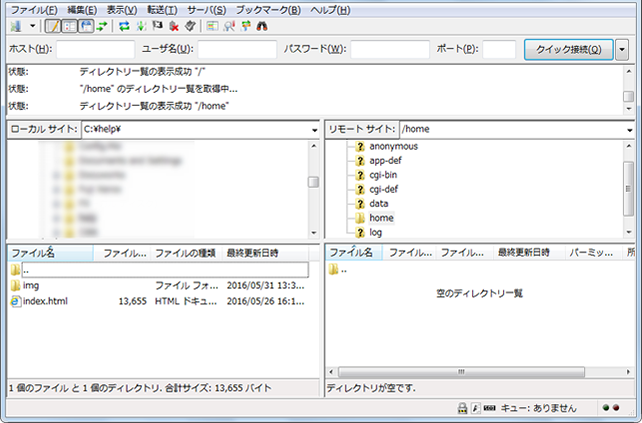This screenshot has height=423, width=642.
Task: Click the colored-lines list toolbar icon
Action: 212,27
